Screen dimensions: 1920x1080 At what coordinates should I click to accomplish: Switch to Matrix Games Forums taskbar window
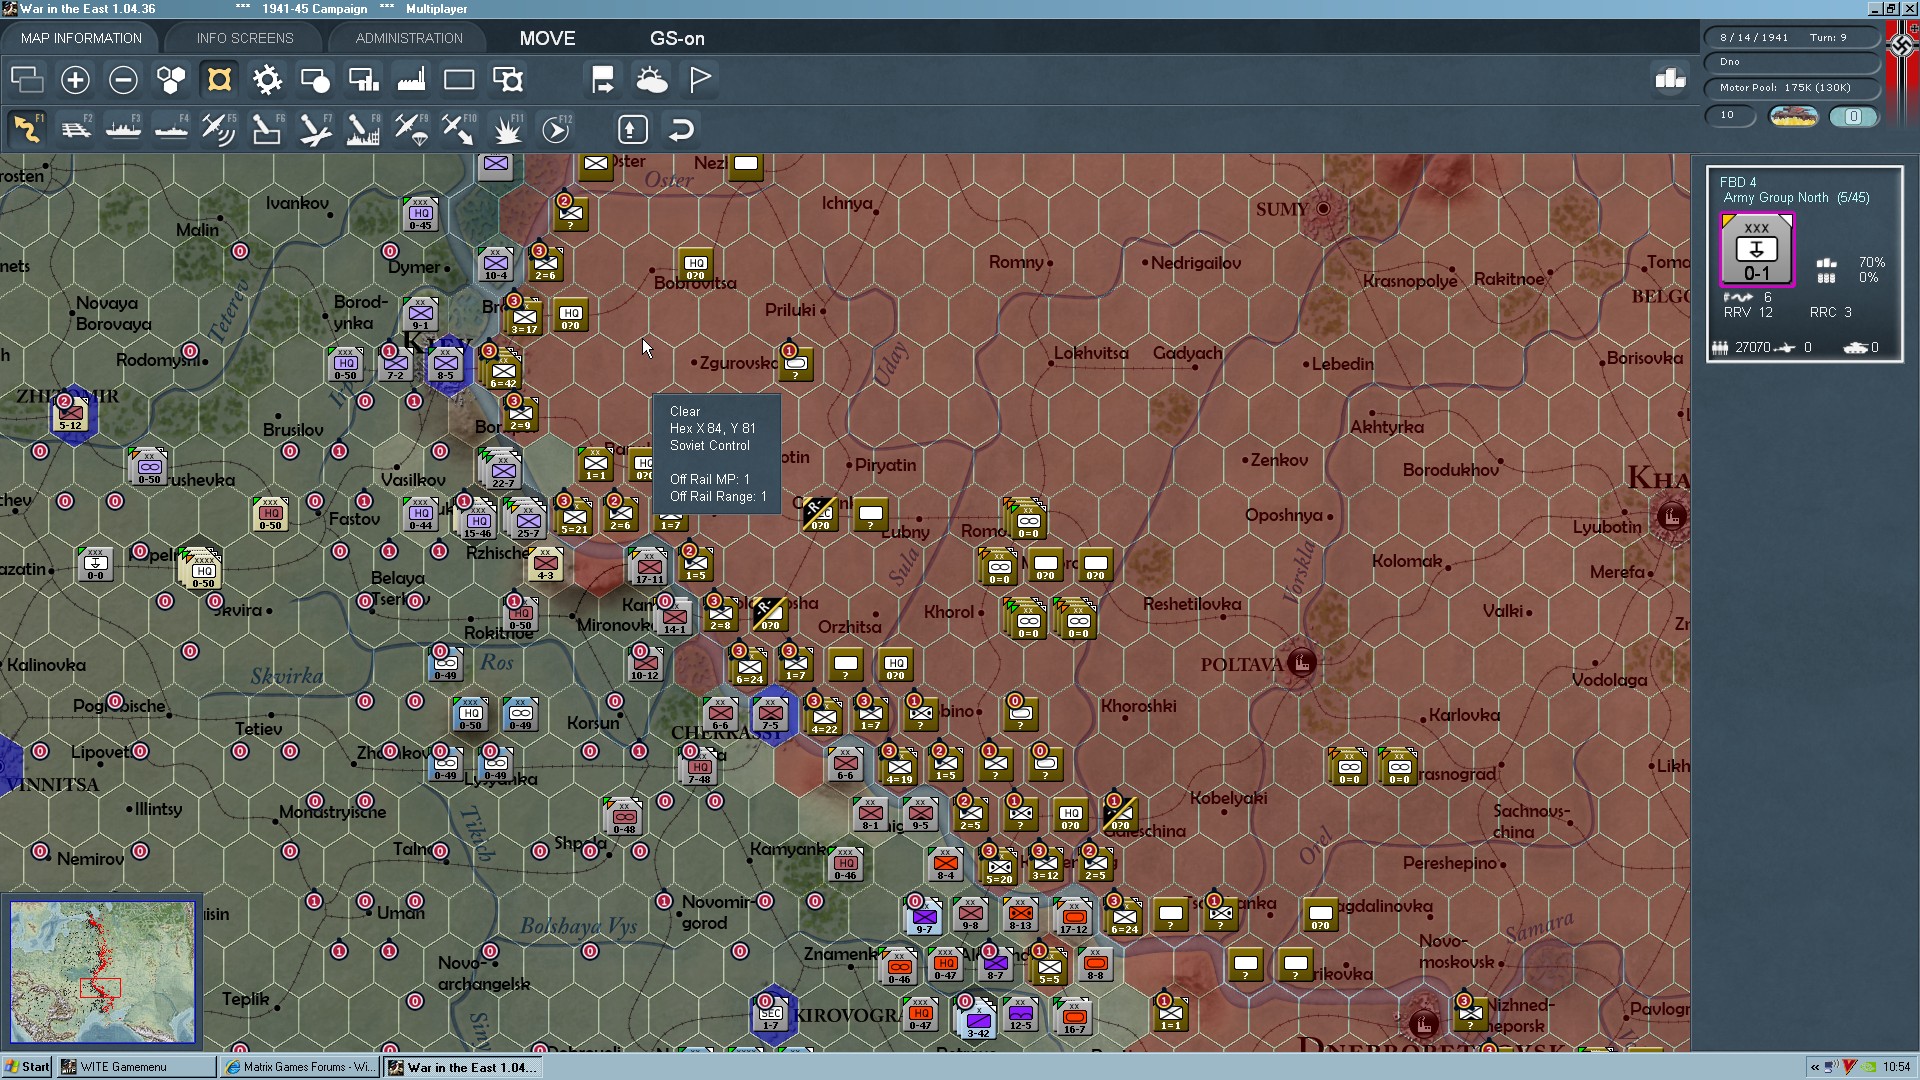(x=300, y=1067)
